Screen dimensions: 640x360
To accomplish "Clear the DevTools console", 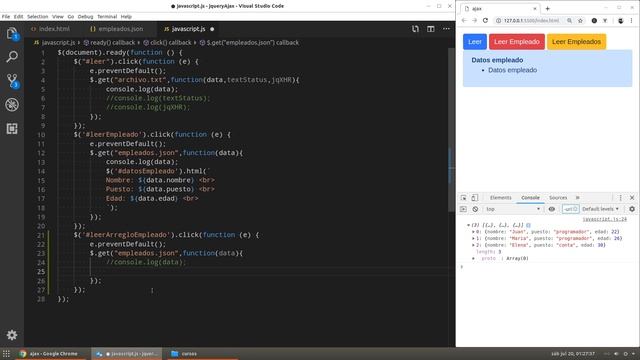I will pyautogui.click(x=475, y=209).
